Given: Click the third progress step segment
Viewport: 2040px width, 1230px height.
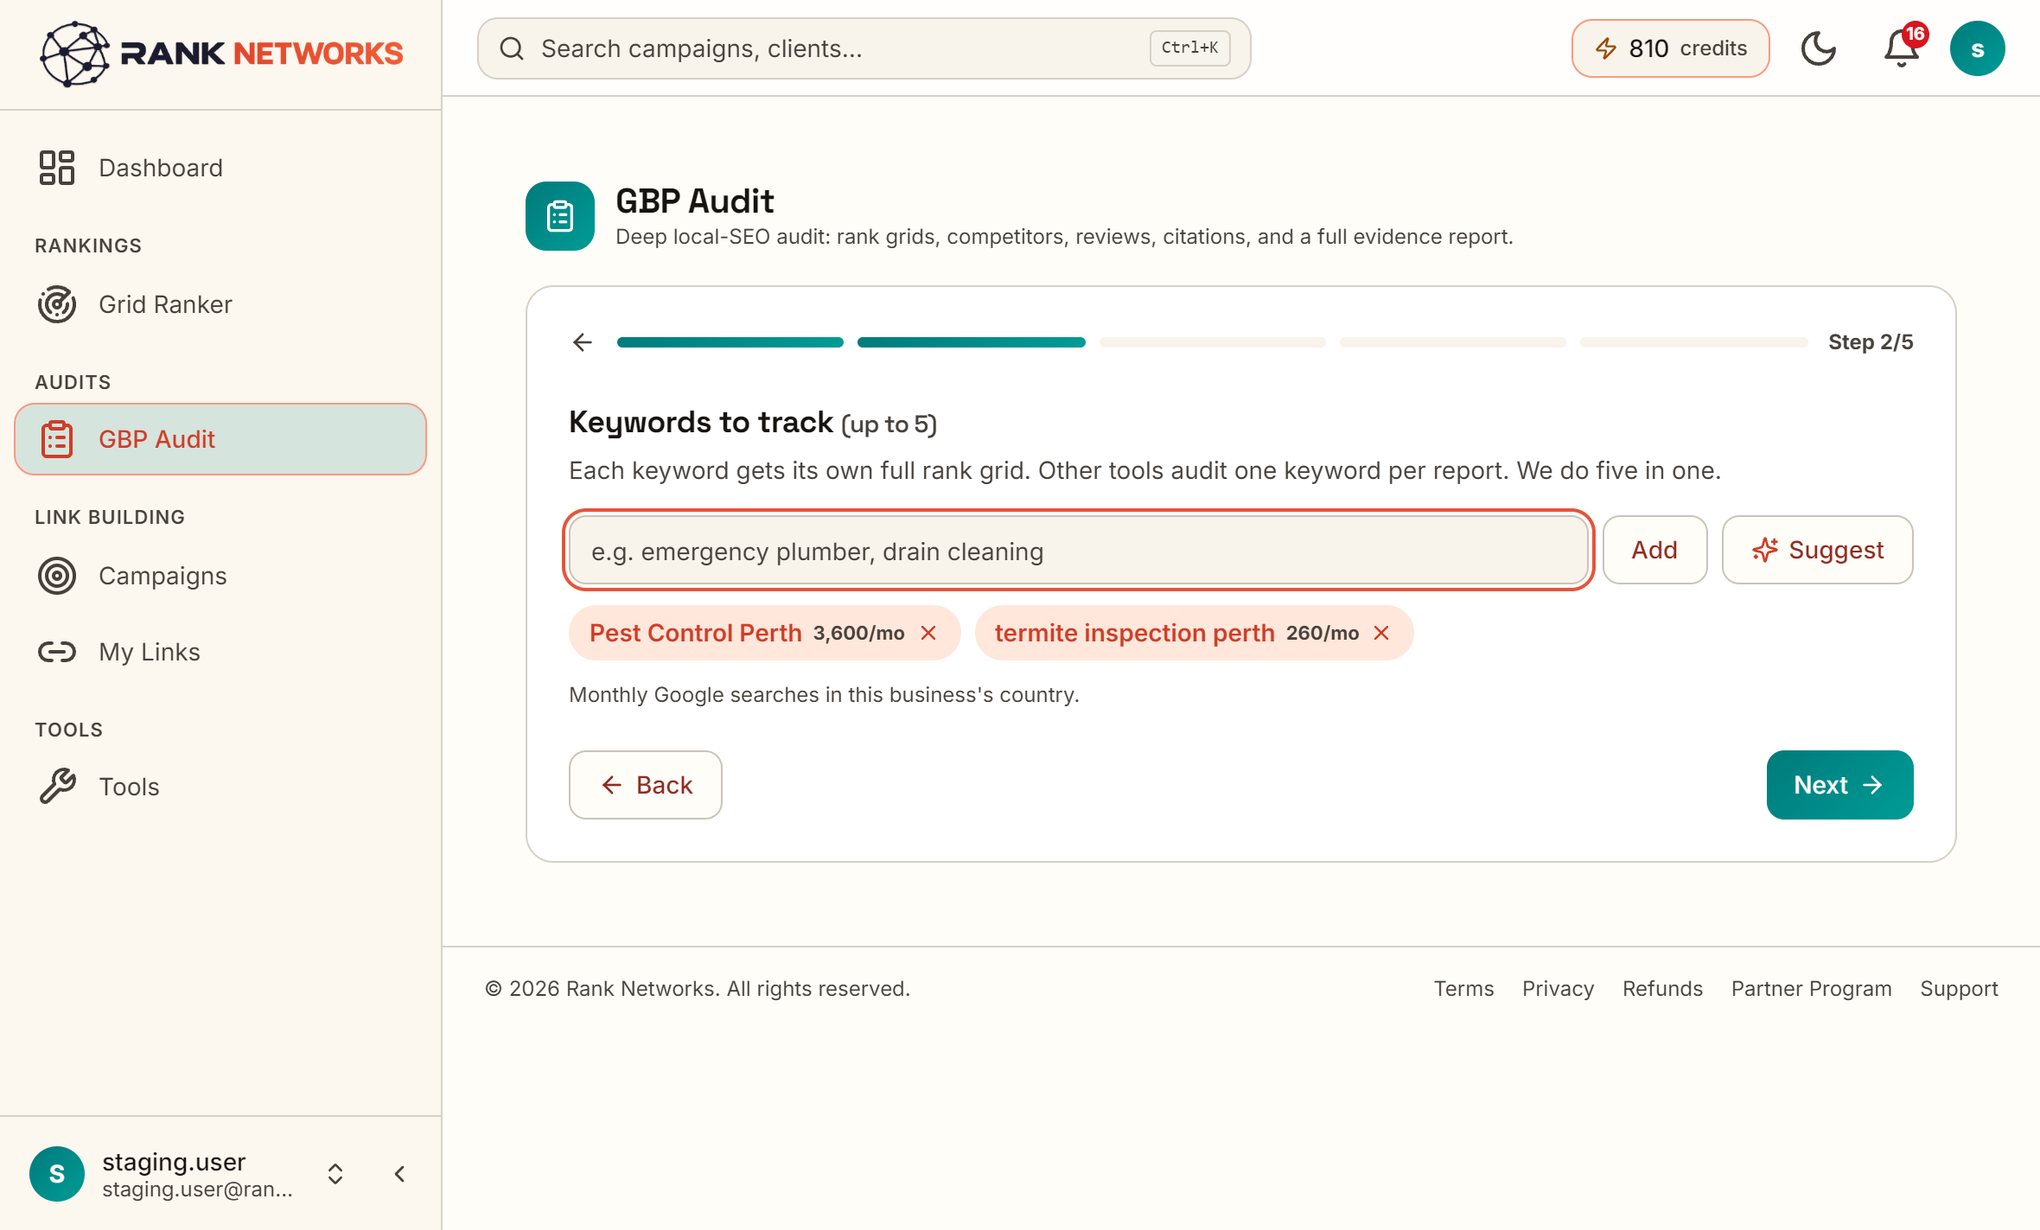Looking at the screenshot, I should point(1212,342).
